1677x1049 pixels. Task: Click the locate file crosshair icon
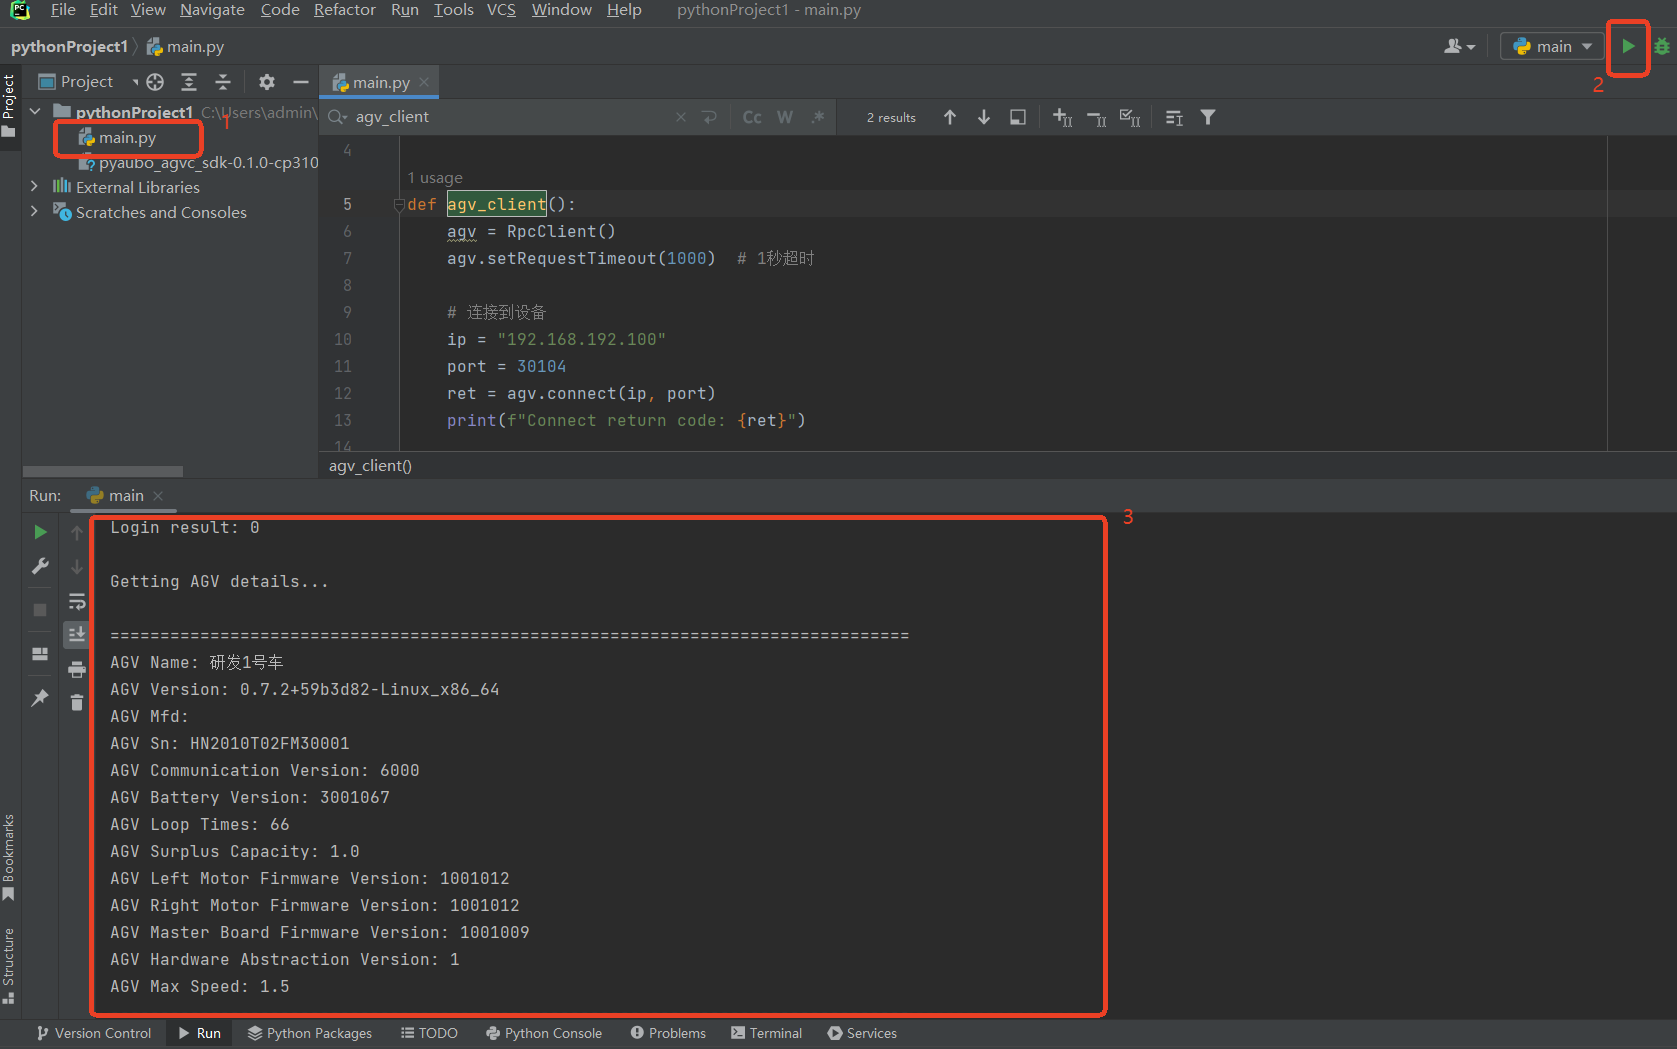pyautogui.click(x=155, y=82)
